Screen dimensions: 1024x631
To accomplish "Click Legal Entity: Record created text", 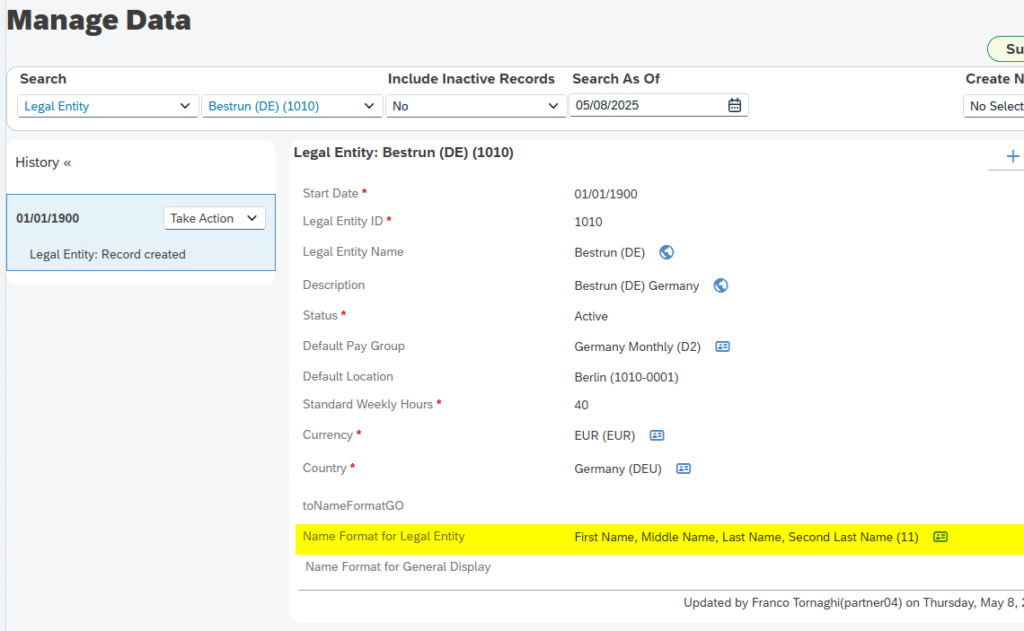I will pyautogui.click(x=107, y=255).
